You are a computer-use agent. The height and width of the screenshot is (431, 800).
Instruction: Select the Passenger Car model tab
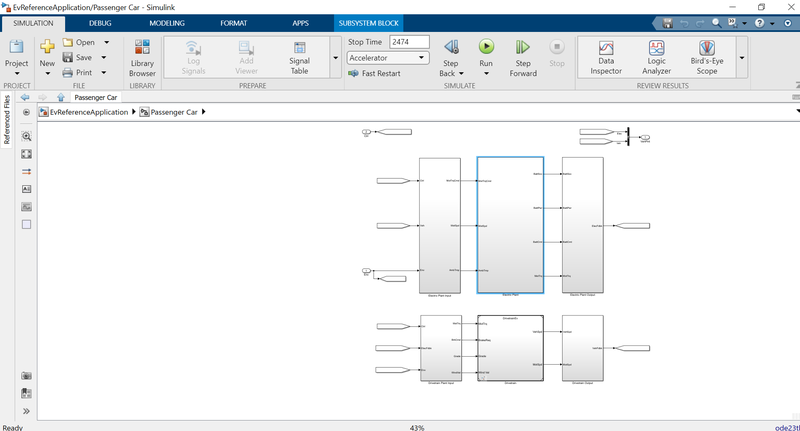(95, 97)
